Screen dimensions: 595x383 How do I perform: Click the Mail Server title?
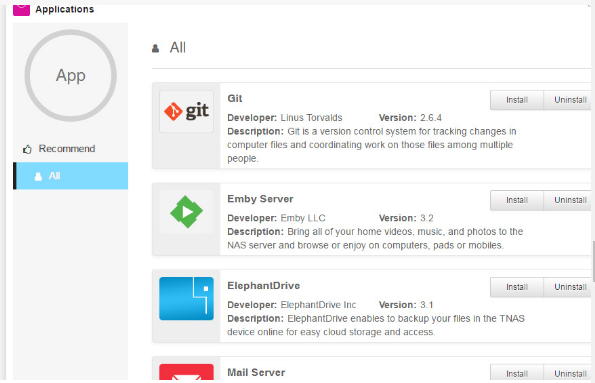click(x=256, y=372)
